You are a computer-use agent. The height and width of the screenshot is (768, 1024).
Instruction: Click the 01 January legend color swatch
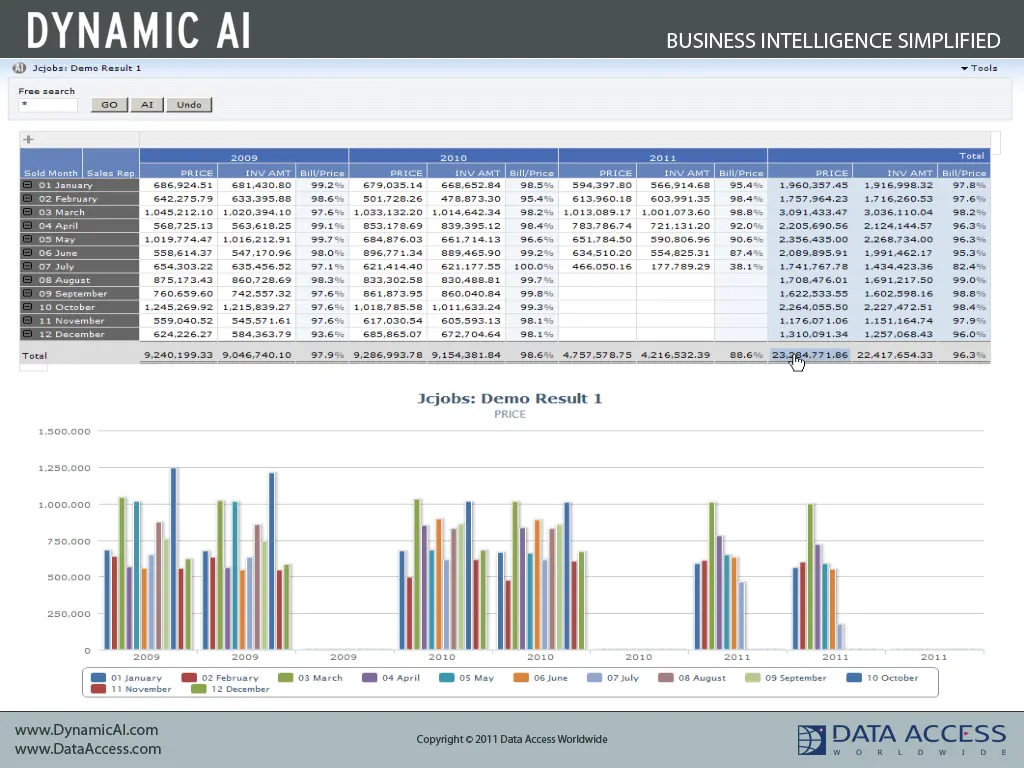click(99, 678)
